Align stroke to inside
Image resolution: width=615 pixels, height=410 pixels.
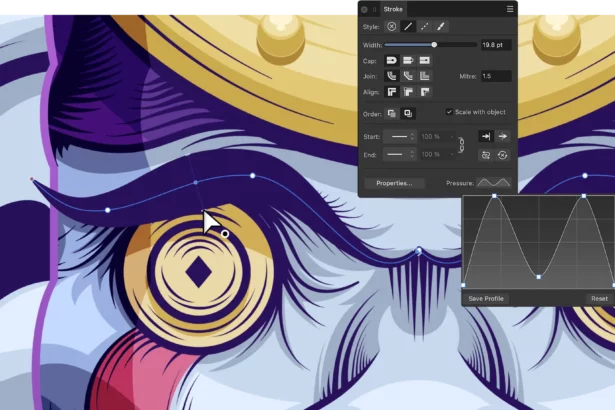(408, 92)
